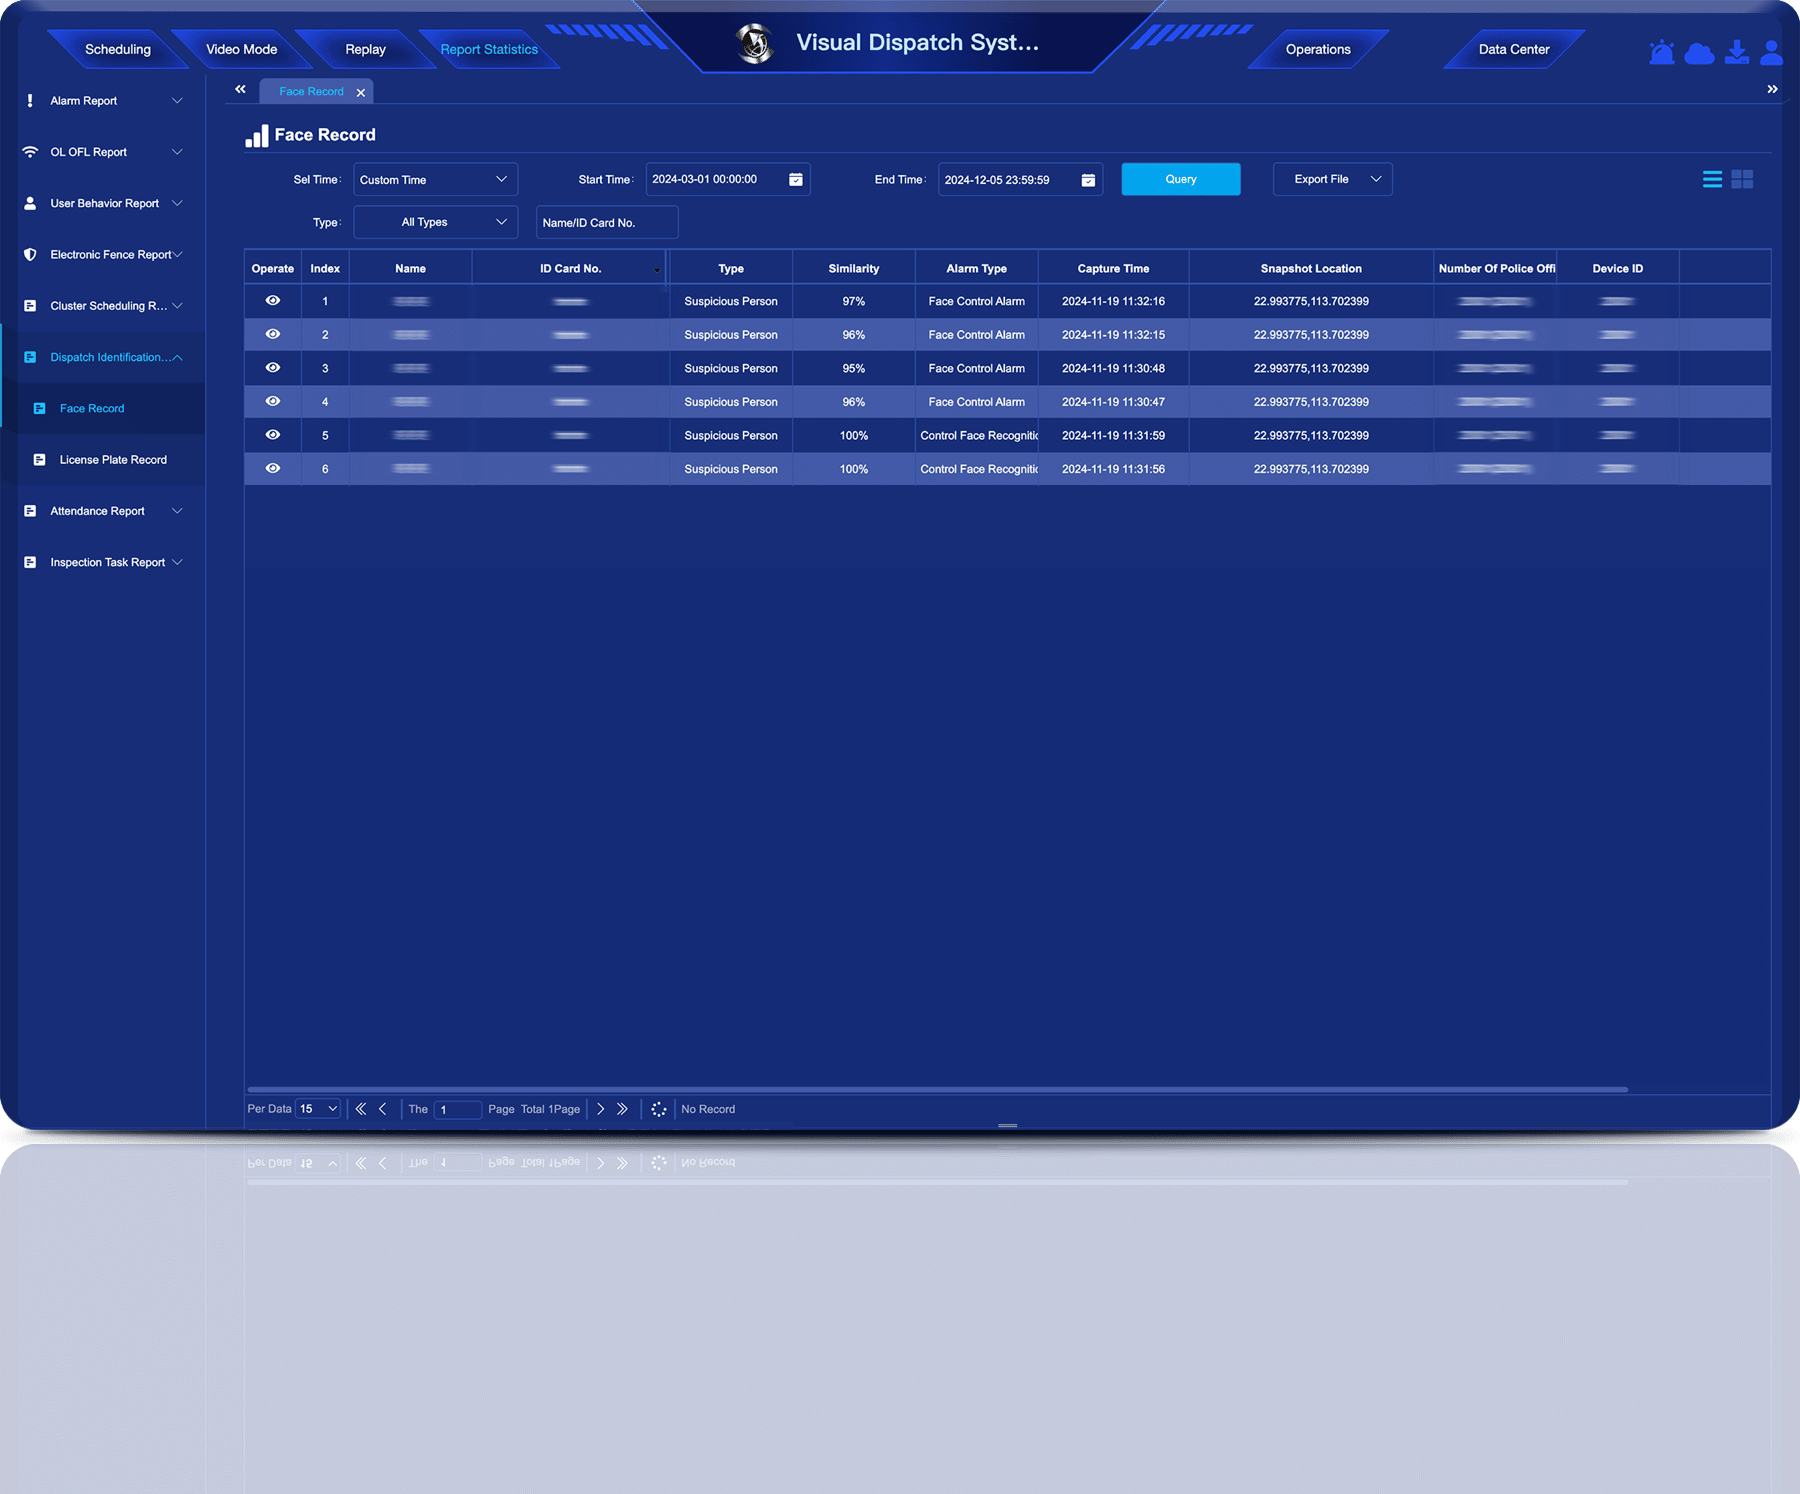Click eye icon for record index 3
This screenshot has height=1494, width=1800.
[x=272, y=368]
